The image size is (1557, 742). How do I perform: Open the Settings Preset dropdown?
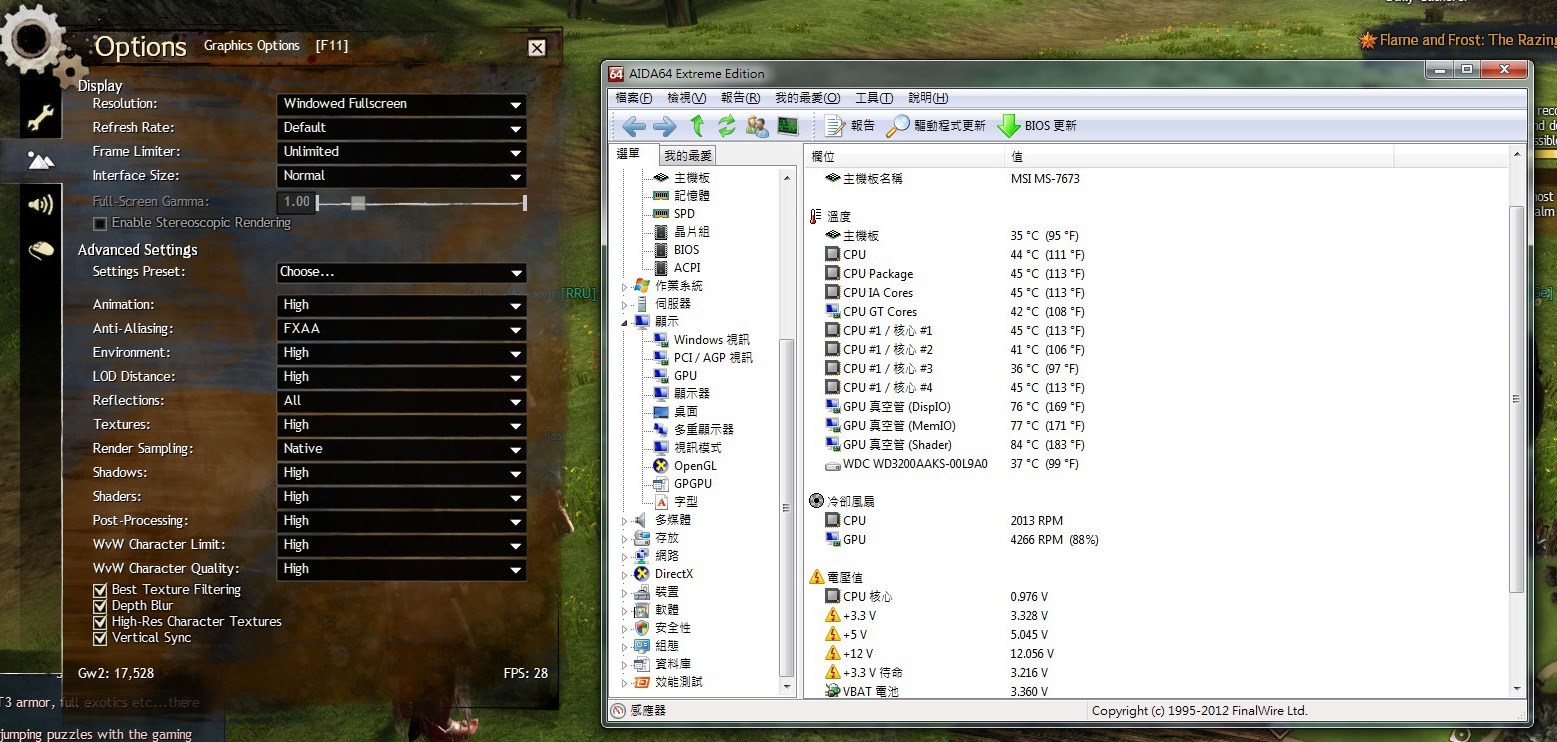402,272
